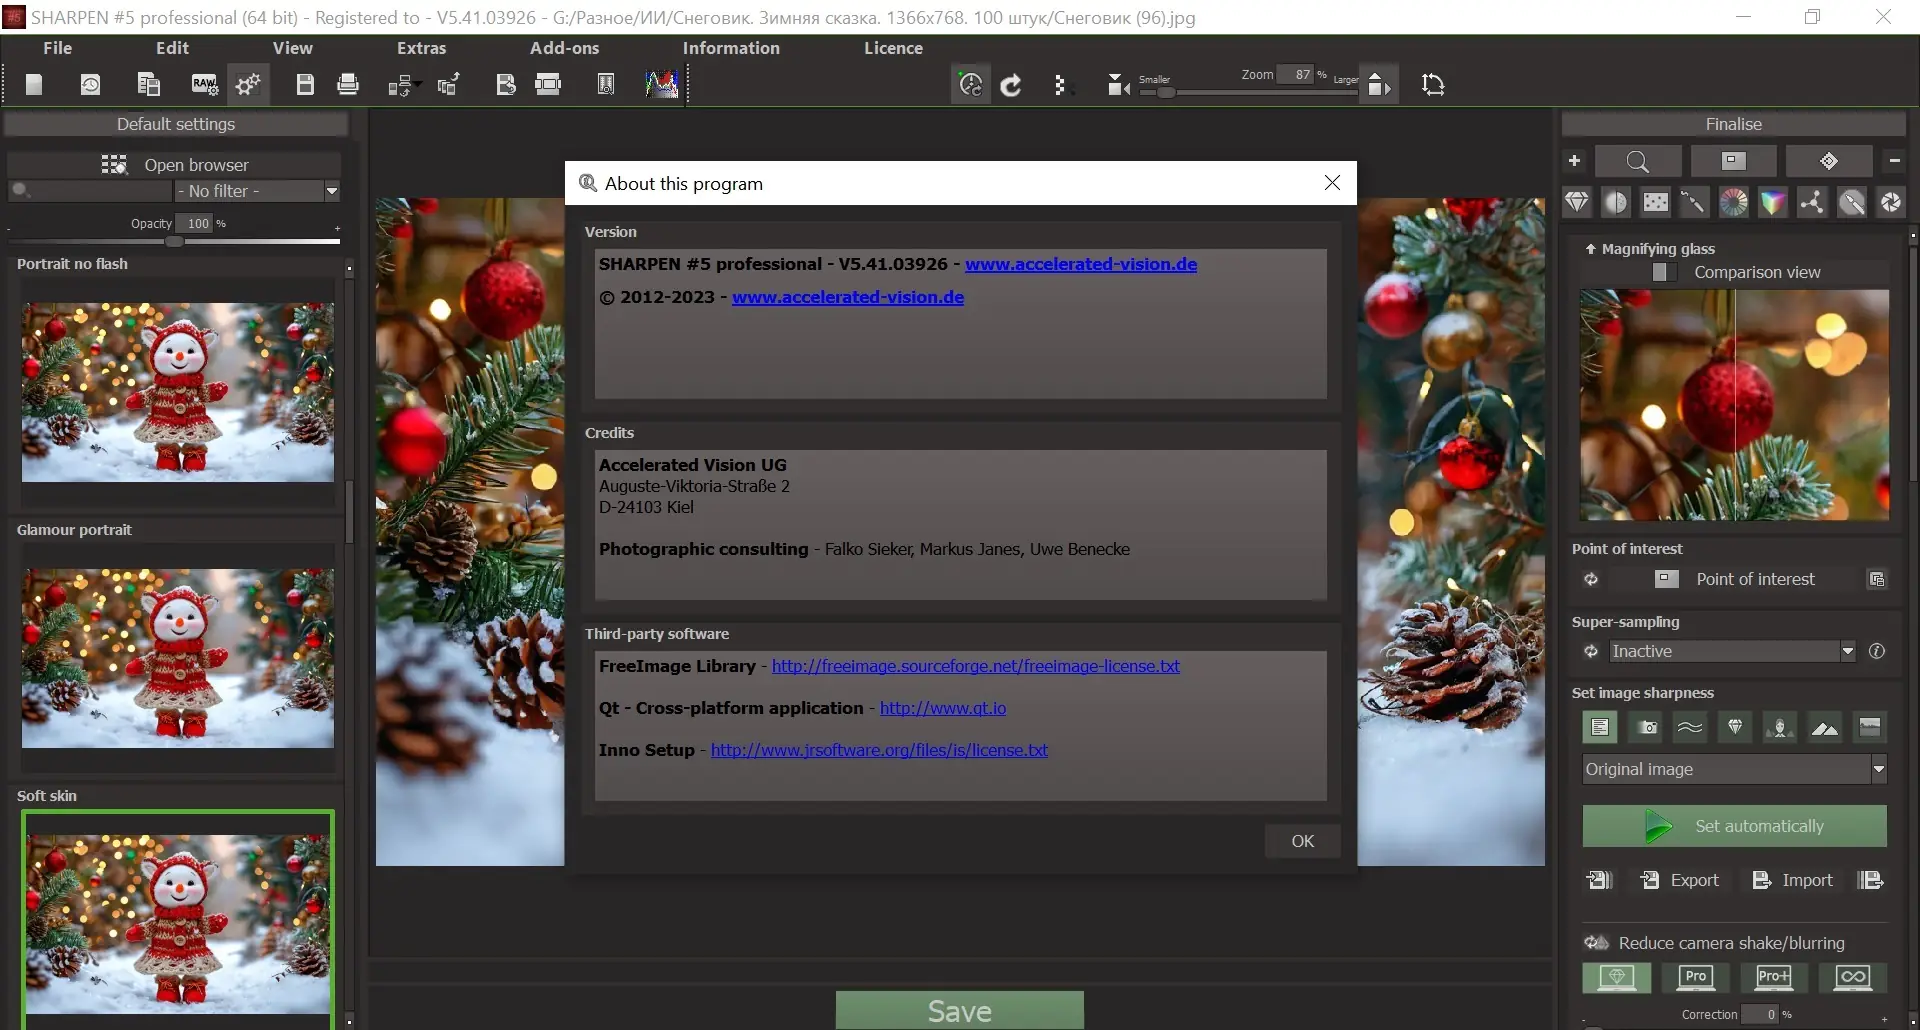The width and height of the screenshot is (1920, 1030).
Task: Open the color wheel adjustment tool
Action: pos(1734,202)
